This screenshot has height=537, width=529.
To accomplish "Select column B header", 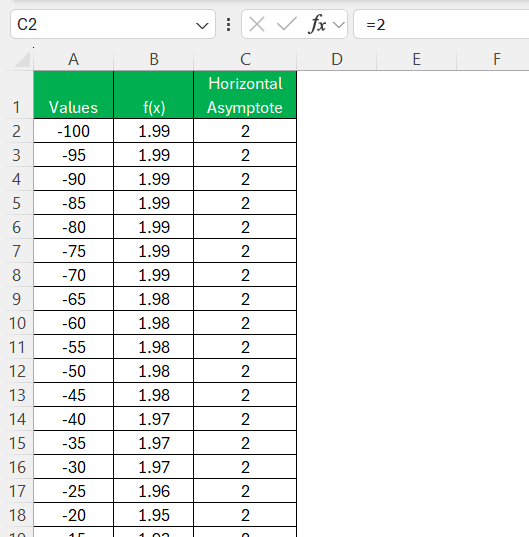I will [x=154, y=59].
